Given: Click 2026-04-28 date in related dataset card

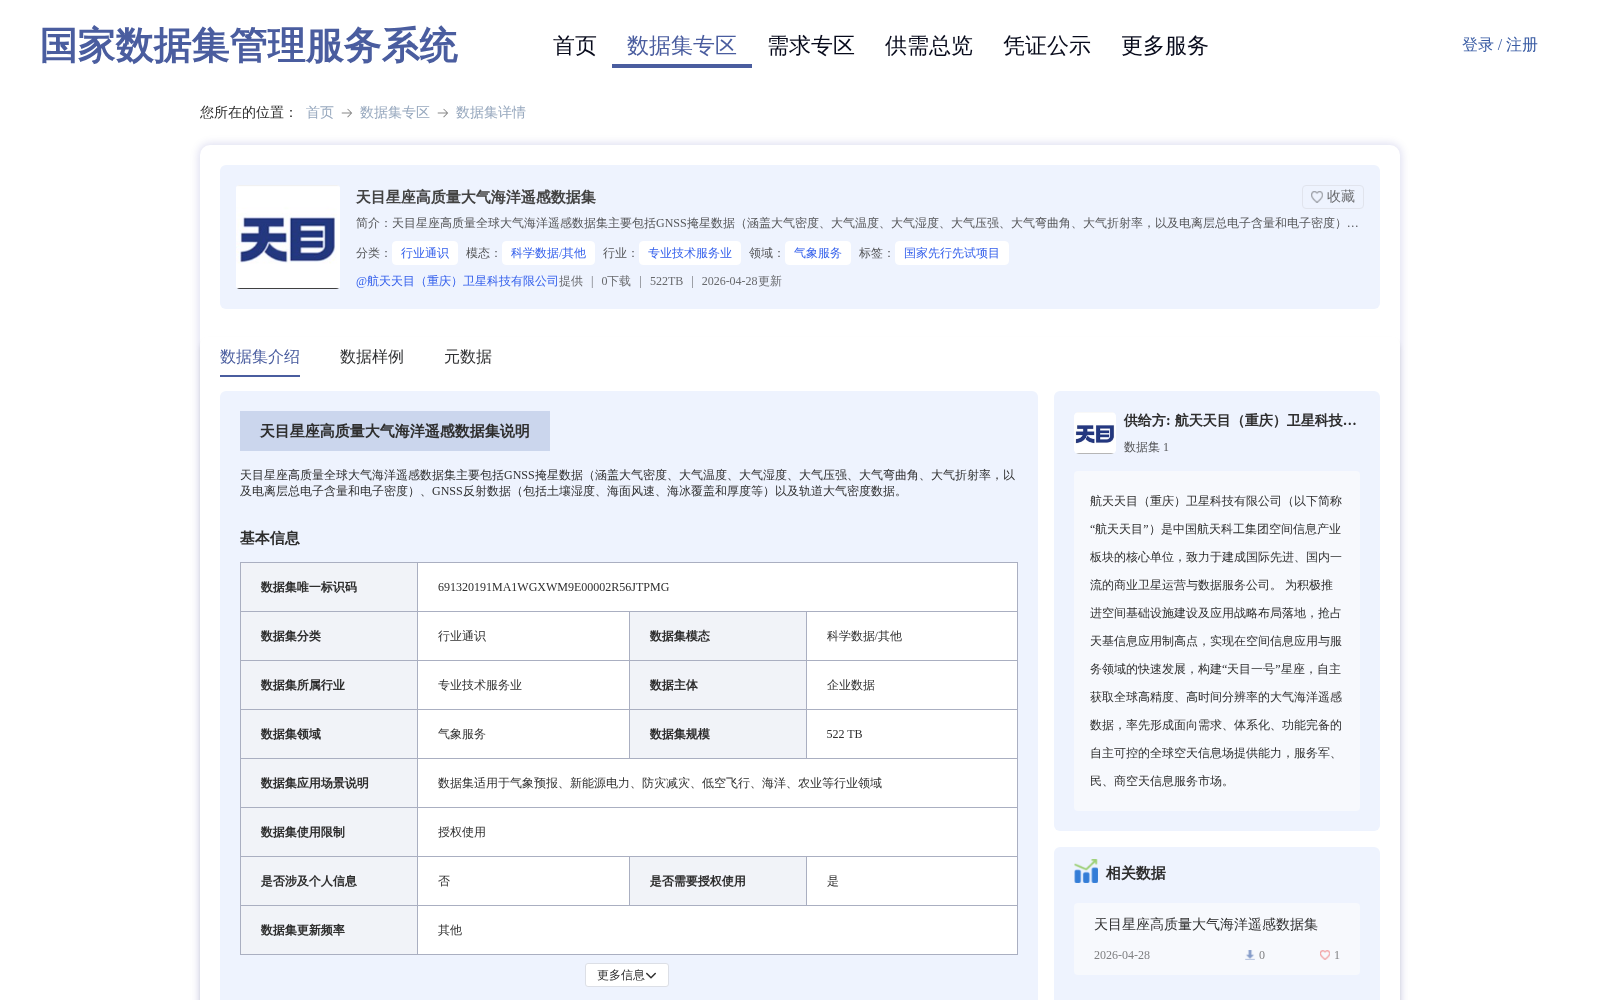Looking at the screenshot, I should 1122,955.
